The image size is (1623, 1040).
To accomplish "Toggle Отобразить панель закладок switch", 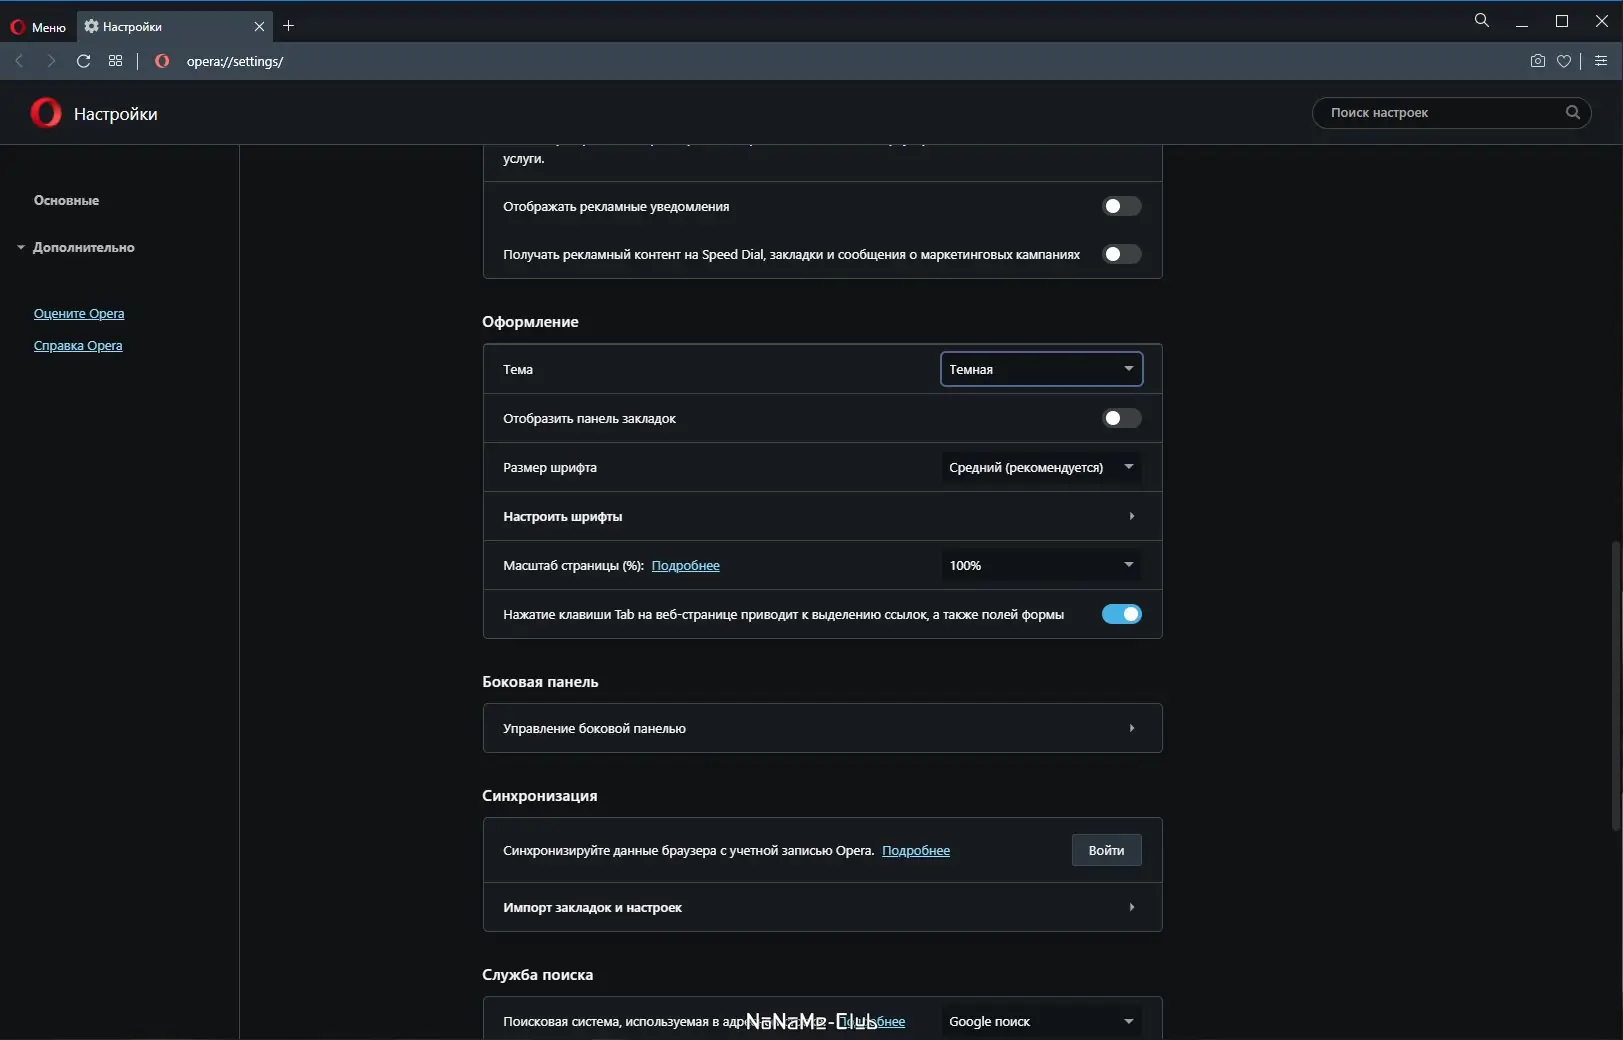I will (x=1121, y=418).
